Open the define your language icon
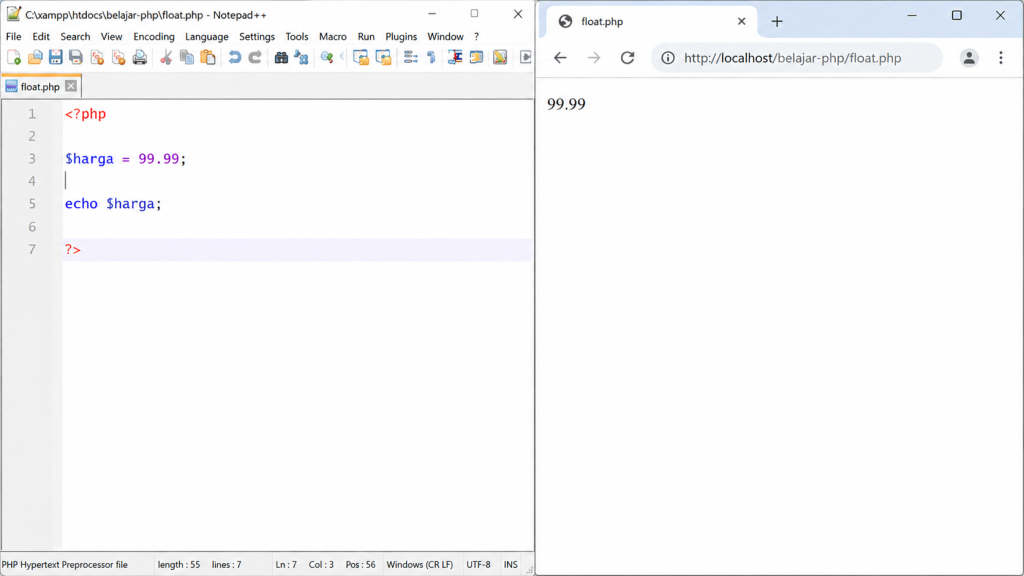1024x576 pixels. coord(477,57)
